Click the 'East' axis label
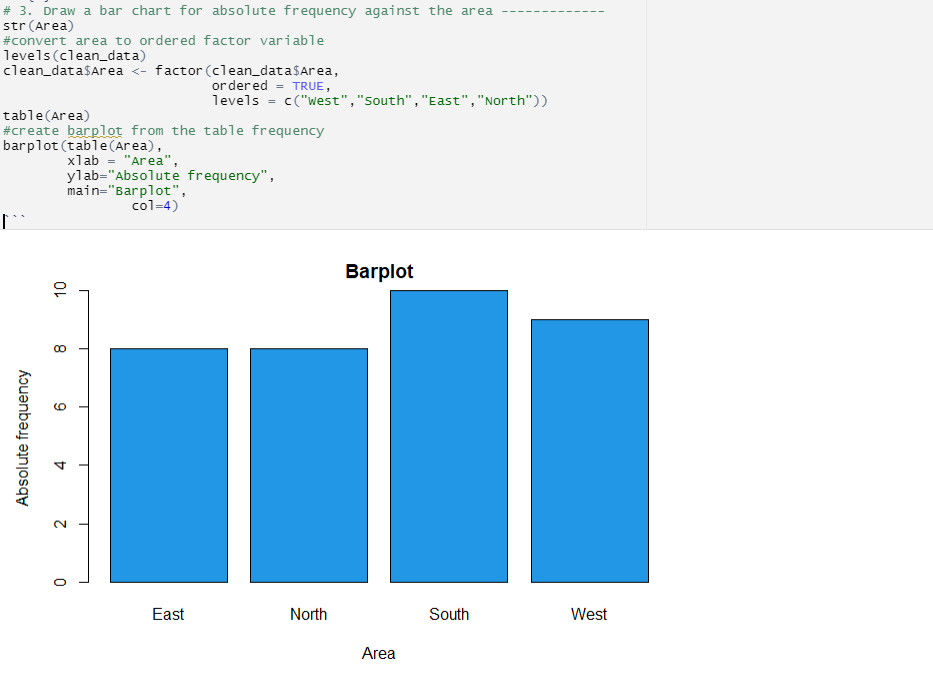This screenshot has height=685, width=933. pos(168,614)
